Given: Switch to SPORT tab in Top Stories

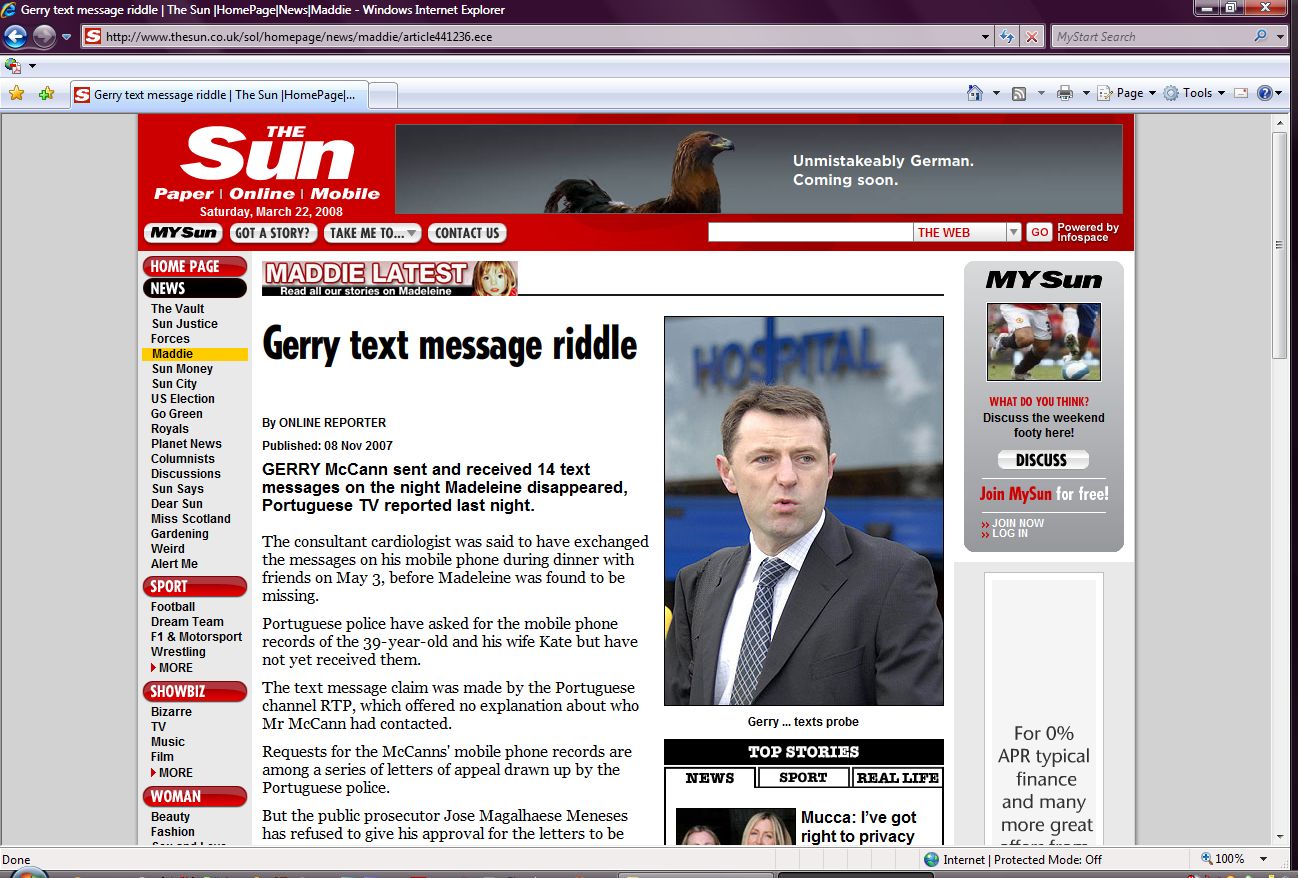Looking at the screenshot, I should click(x=803, y=778).
